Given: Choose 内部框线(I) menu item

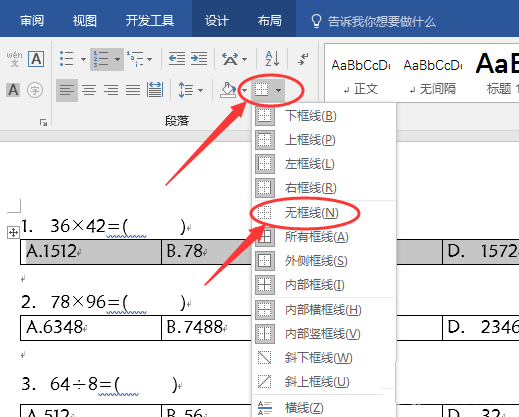Looking at the screenshot, I should [x=325, y=285].
